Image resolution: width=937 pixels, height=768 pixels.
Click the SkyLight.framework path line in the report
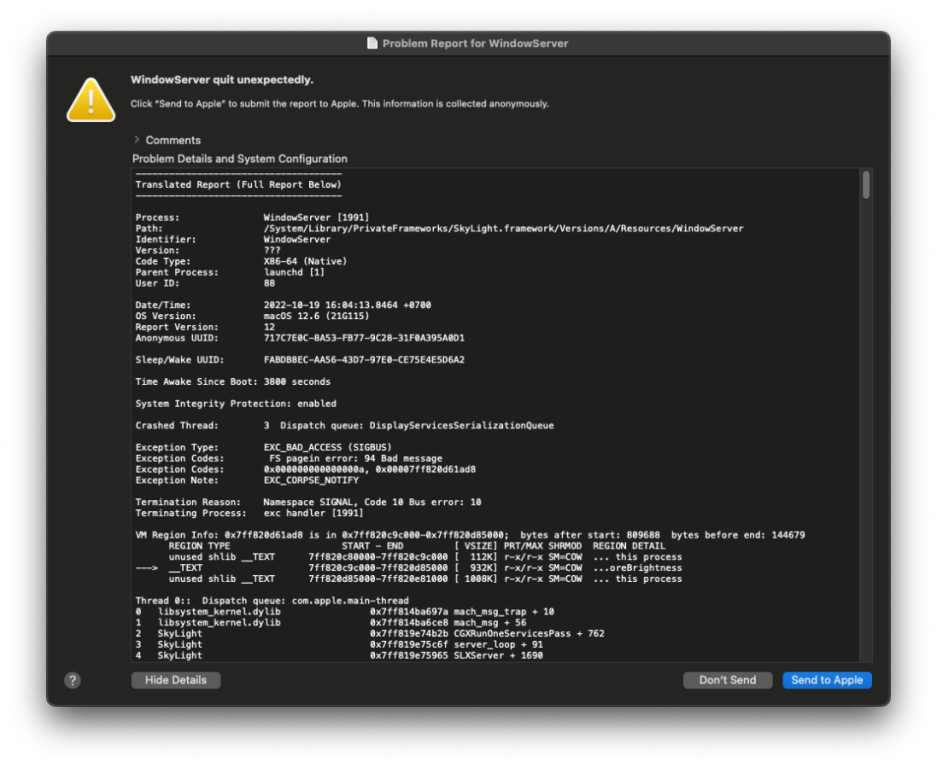click(x=503, y=228)
